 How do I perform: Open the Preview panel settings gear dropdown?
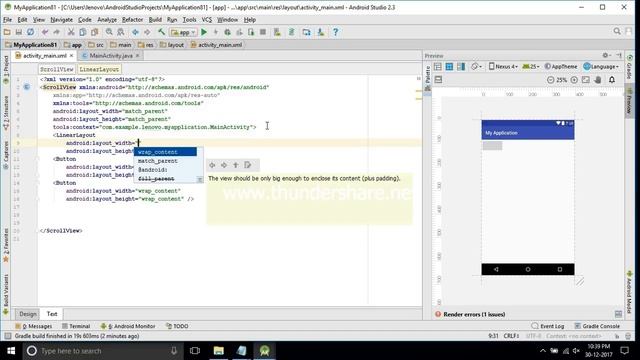pyautogui.click(x=606, y=56)
